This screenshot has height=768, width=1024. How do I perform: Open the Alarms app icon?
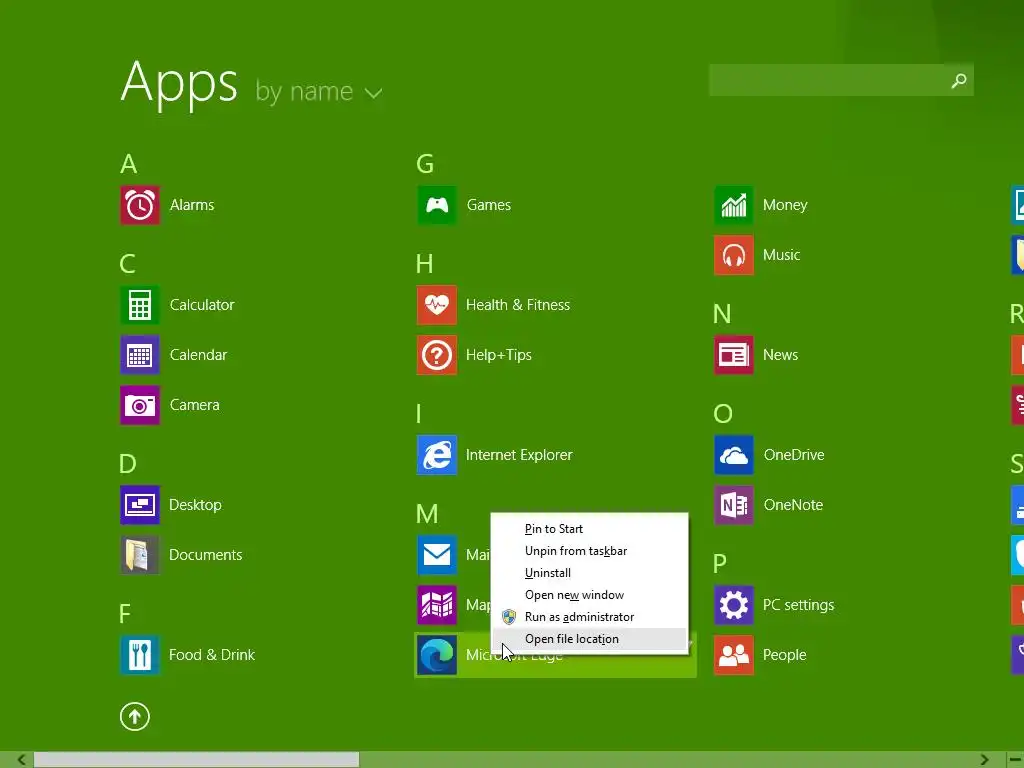coord(140,205)
